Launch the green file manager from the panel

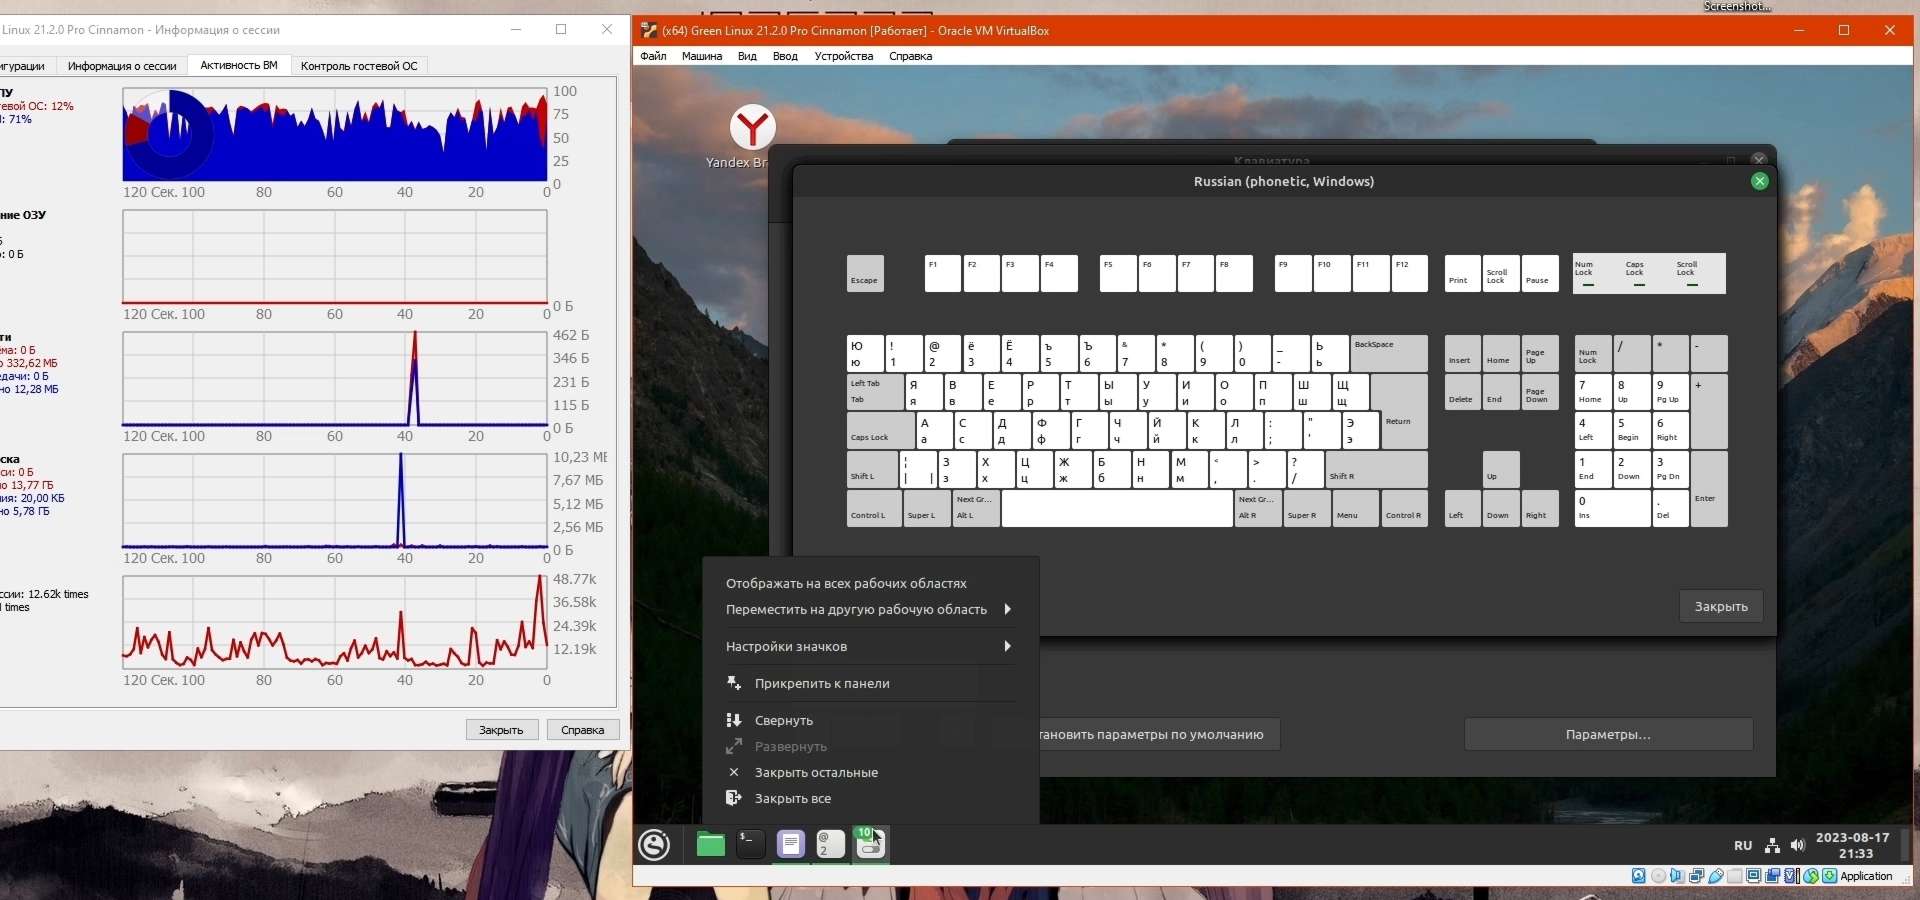710,845
